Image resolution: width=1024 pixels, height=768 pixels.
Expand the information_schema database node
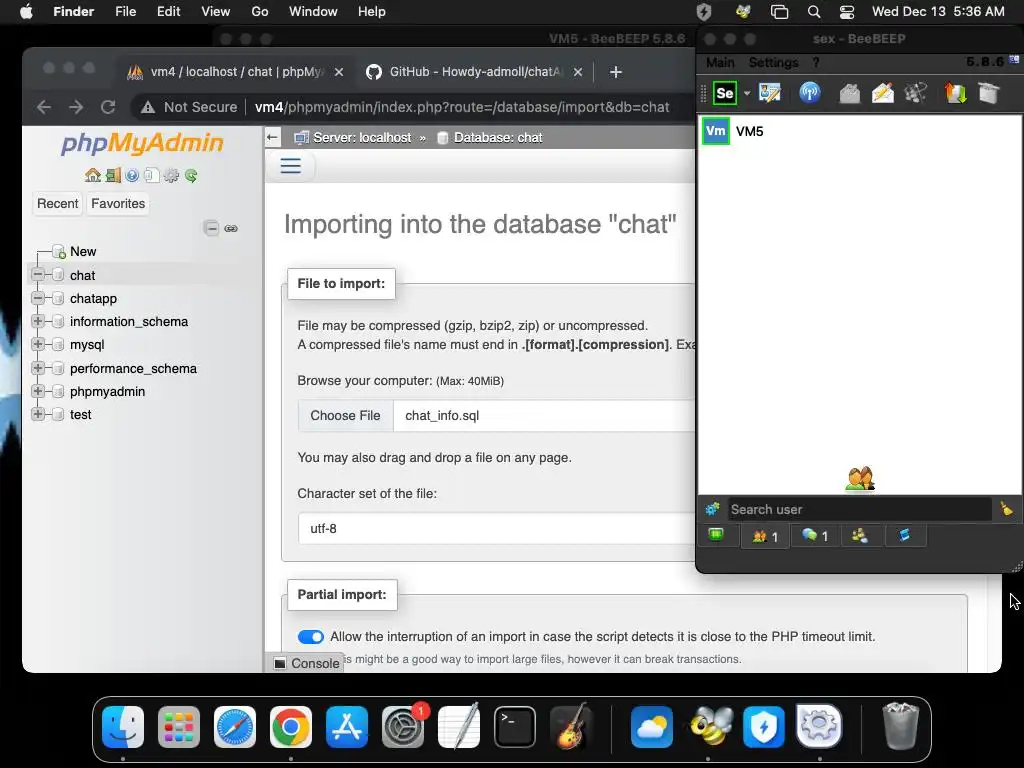tap(38, 321)
